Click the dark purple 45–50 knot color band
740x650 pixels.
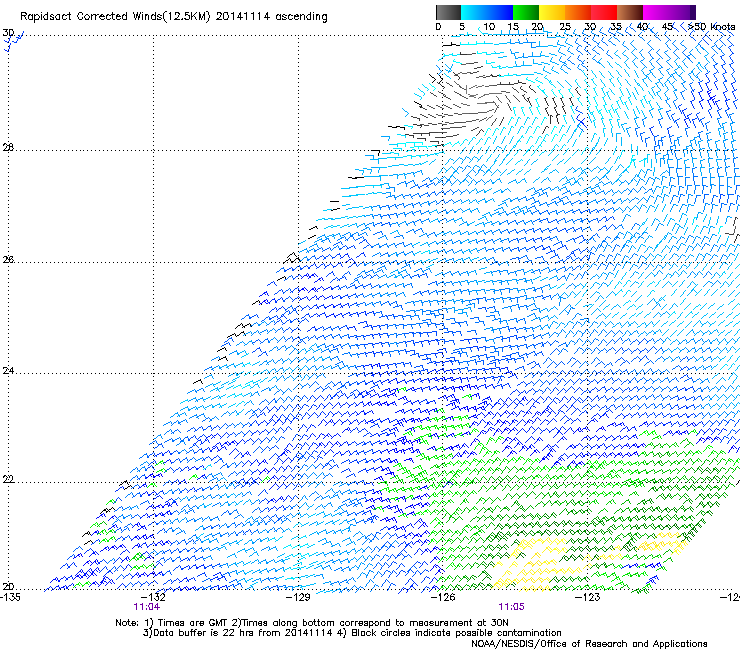(x=682, y=12)
